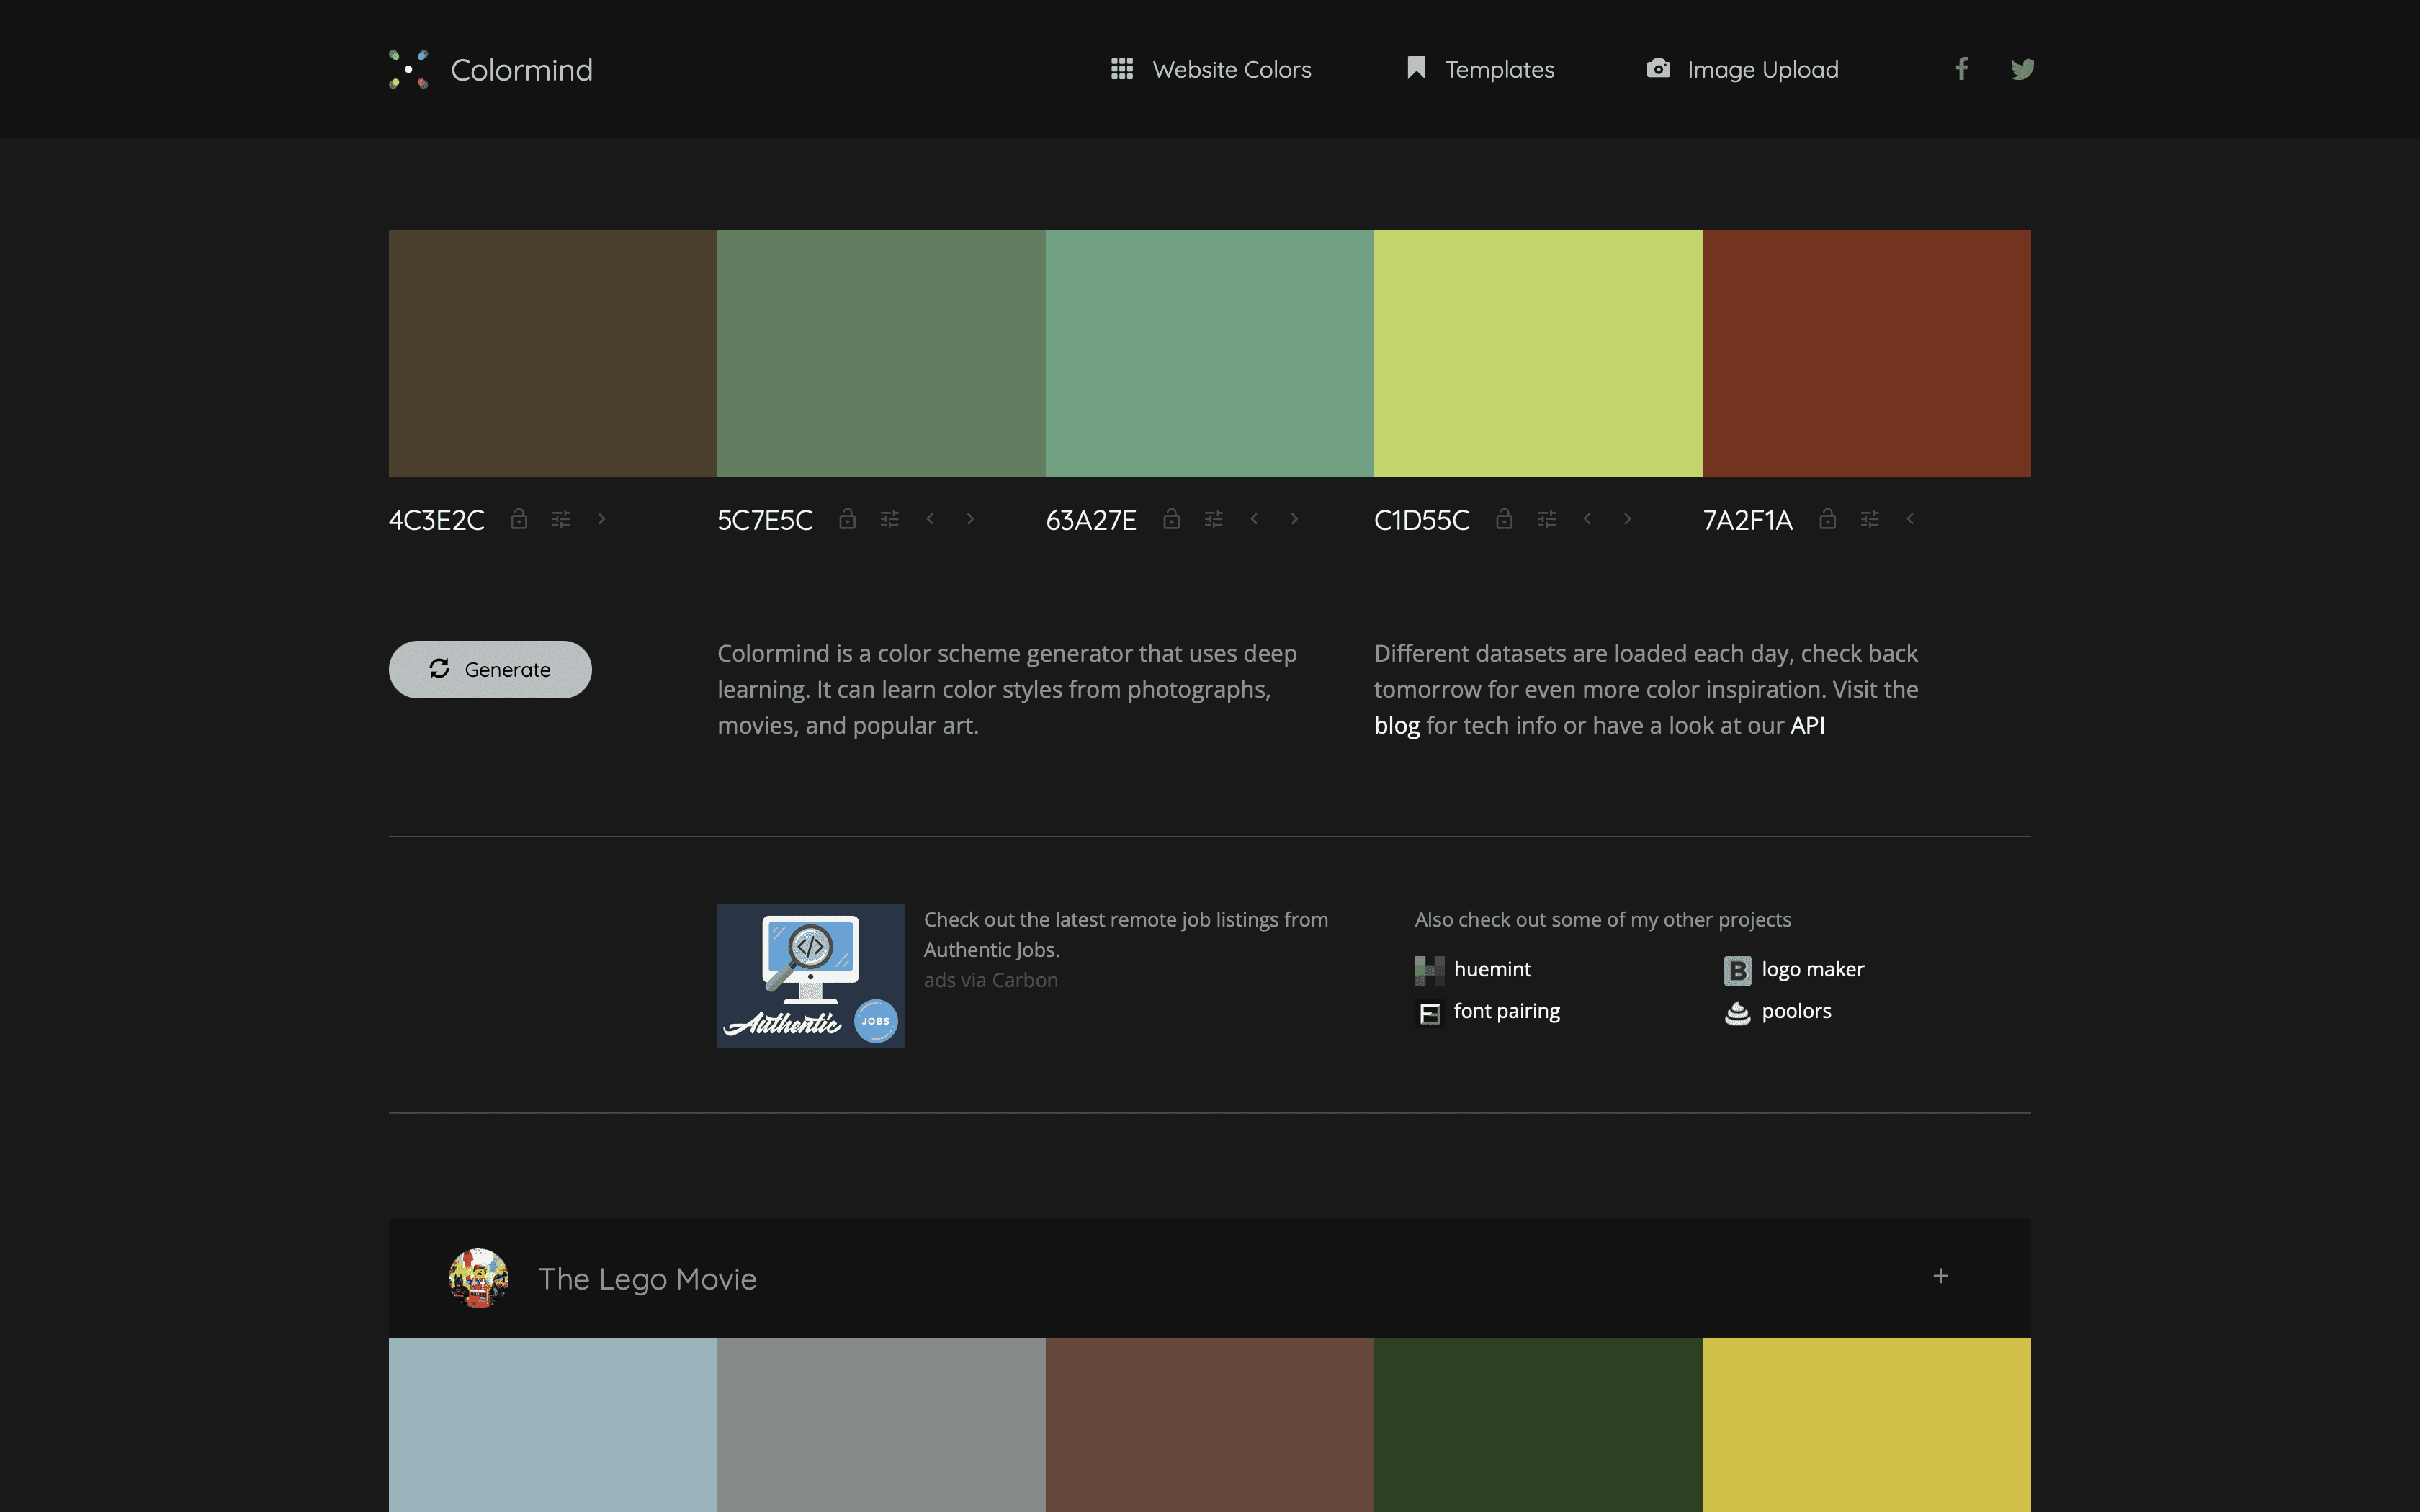
Task: Click the Generate button
Action: coord(490,669)
